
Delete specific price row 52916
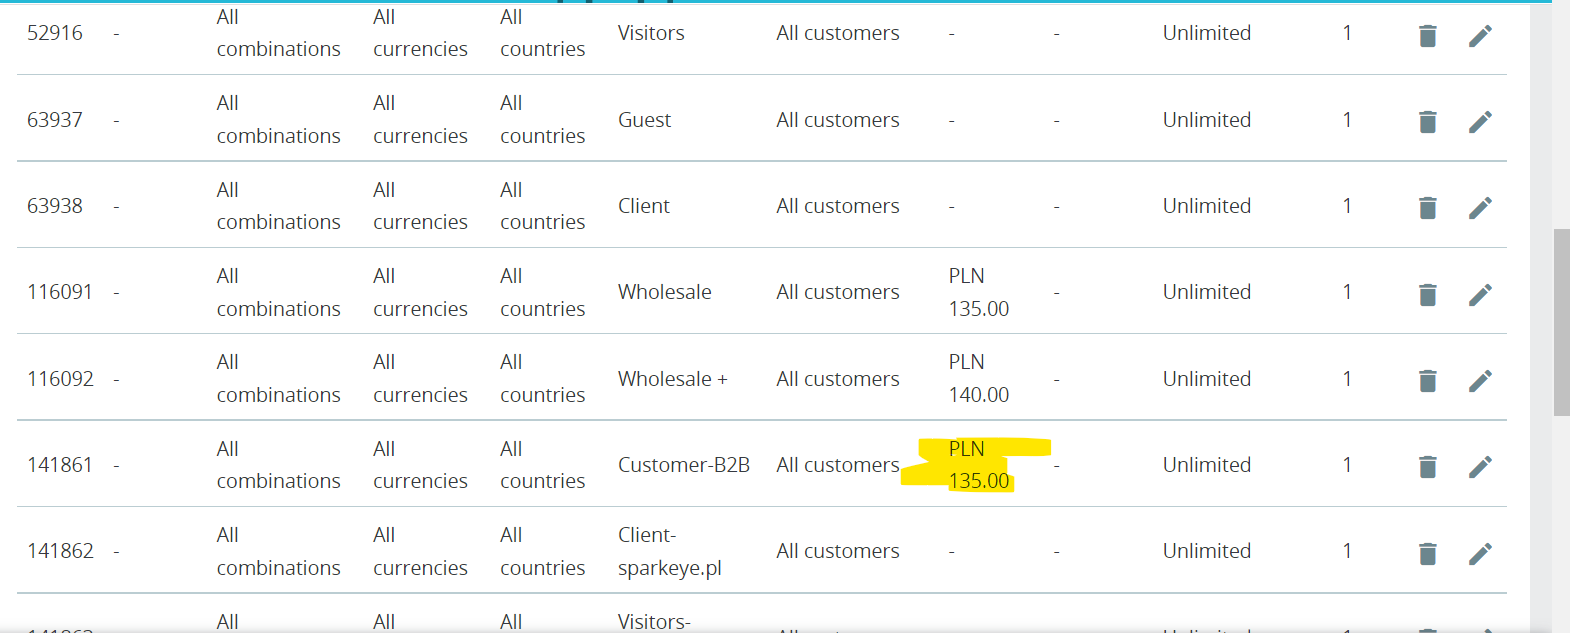pos(1428,36)
